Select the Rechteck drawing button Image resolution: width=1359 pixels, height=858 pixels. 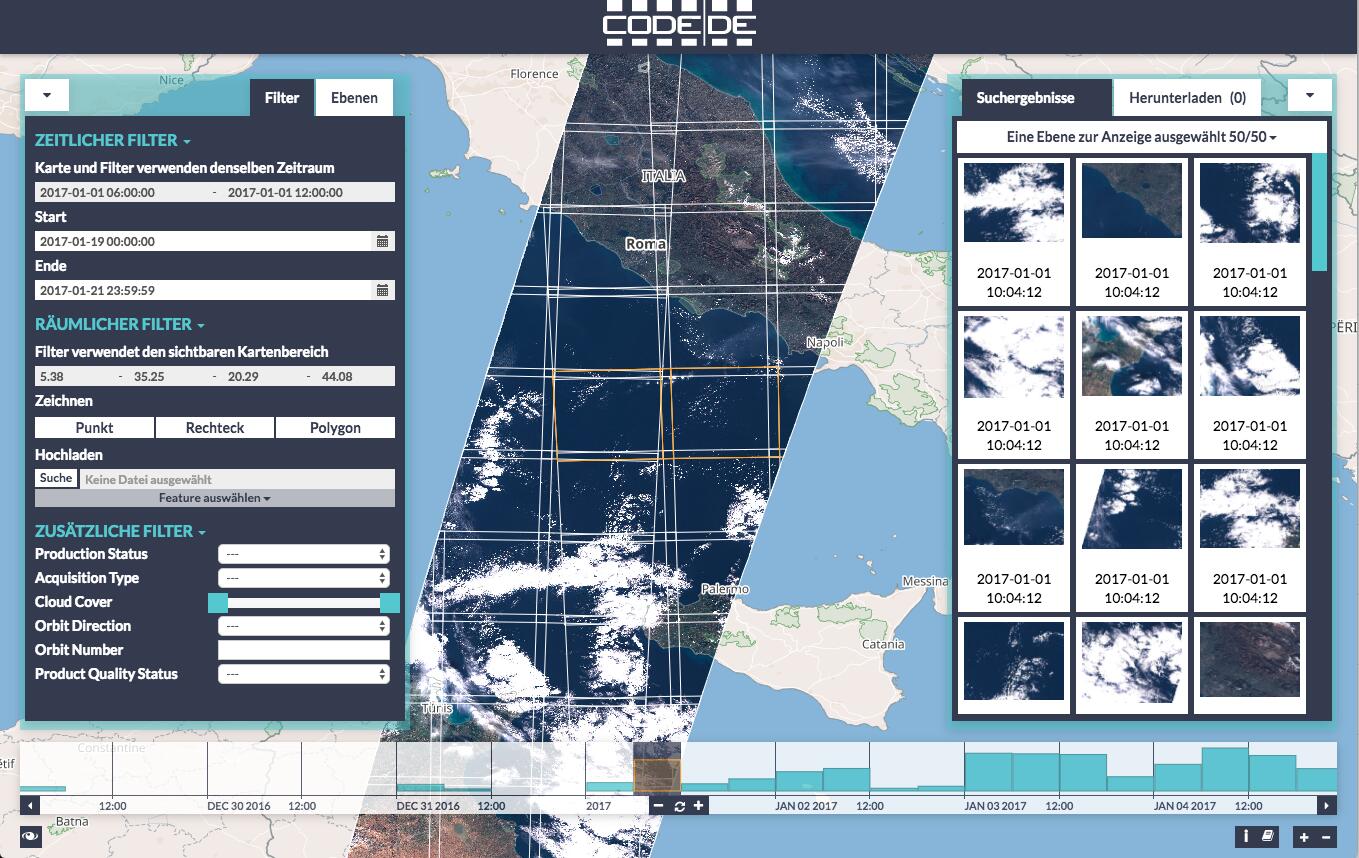click(215, 427)
